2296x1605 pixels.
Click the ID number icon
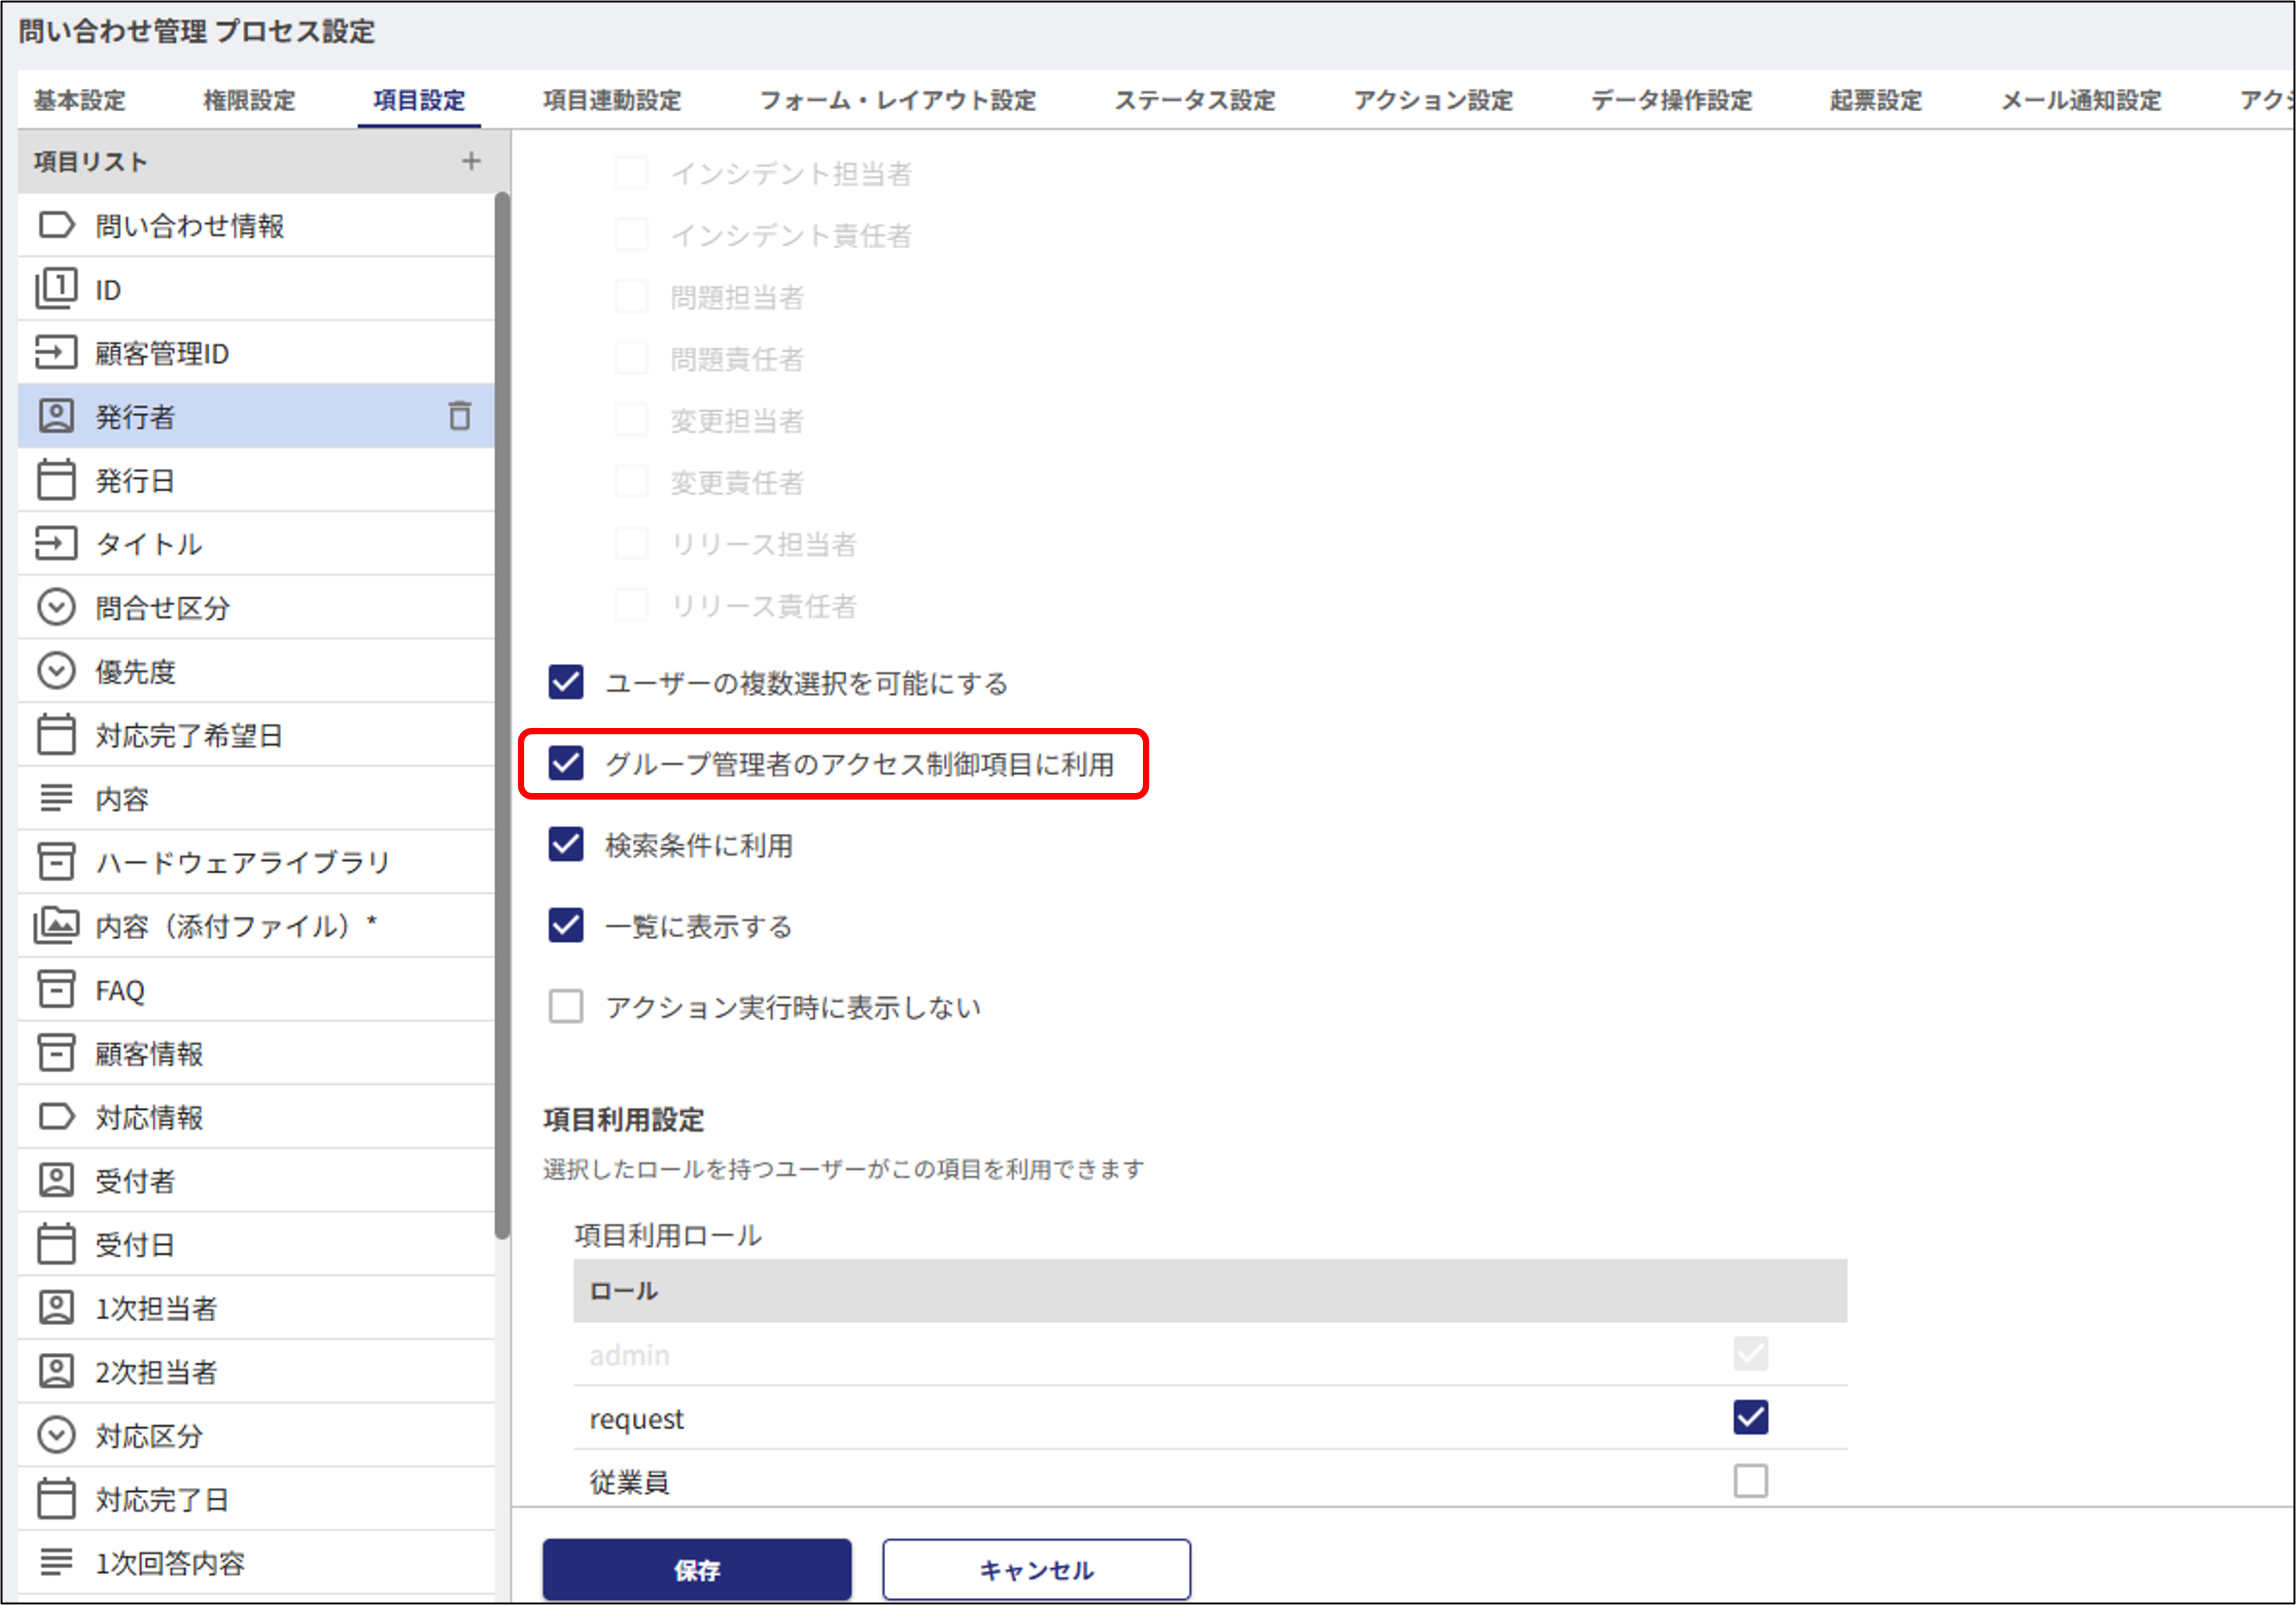pyautogui.click(x=56, y=288)
